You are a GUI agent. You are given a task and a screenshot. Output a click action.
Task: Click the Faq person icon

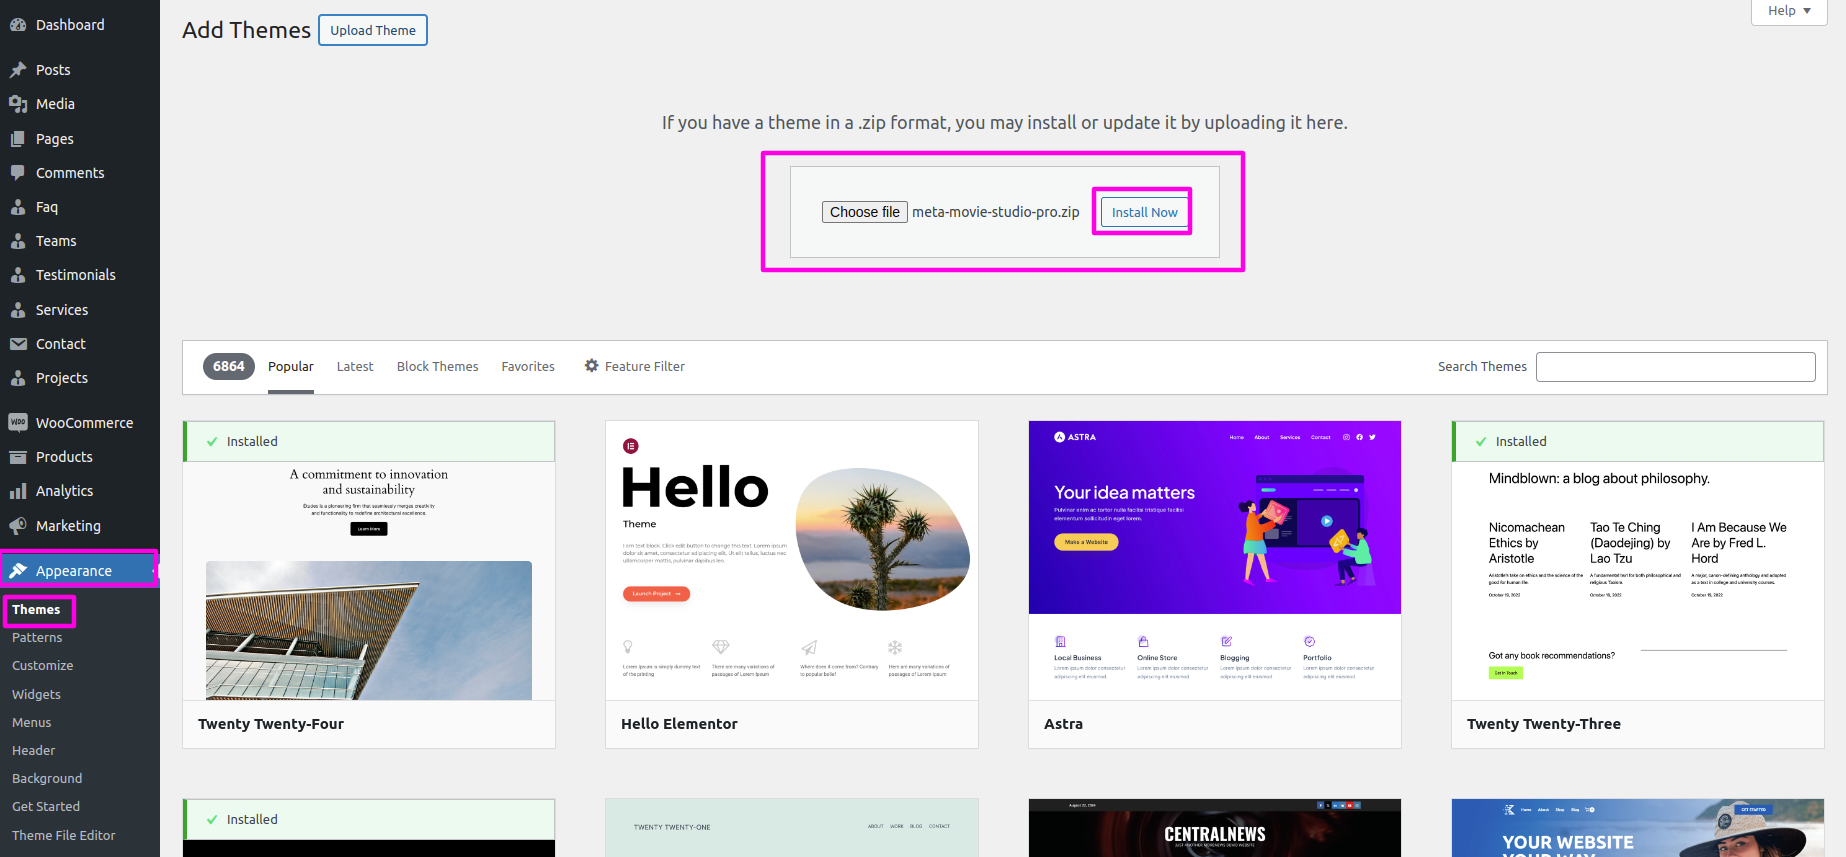[x=18, y=207]
